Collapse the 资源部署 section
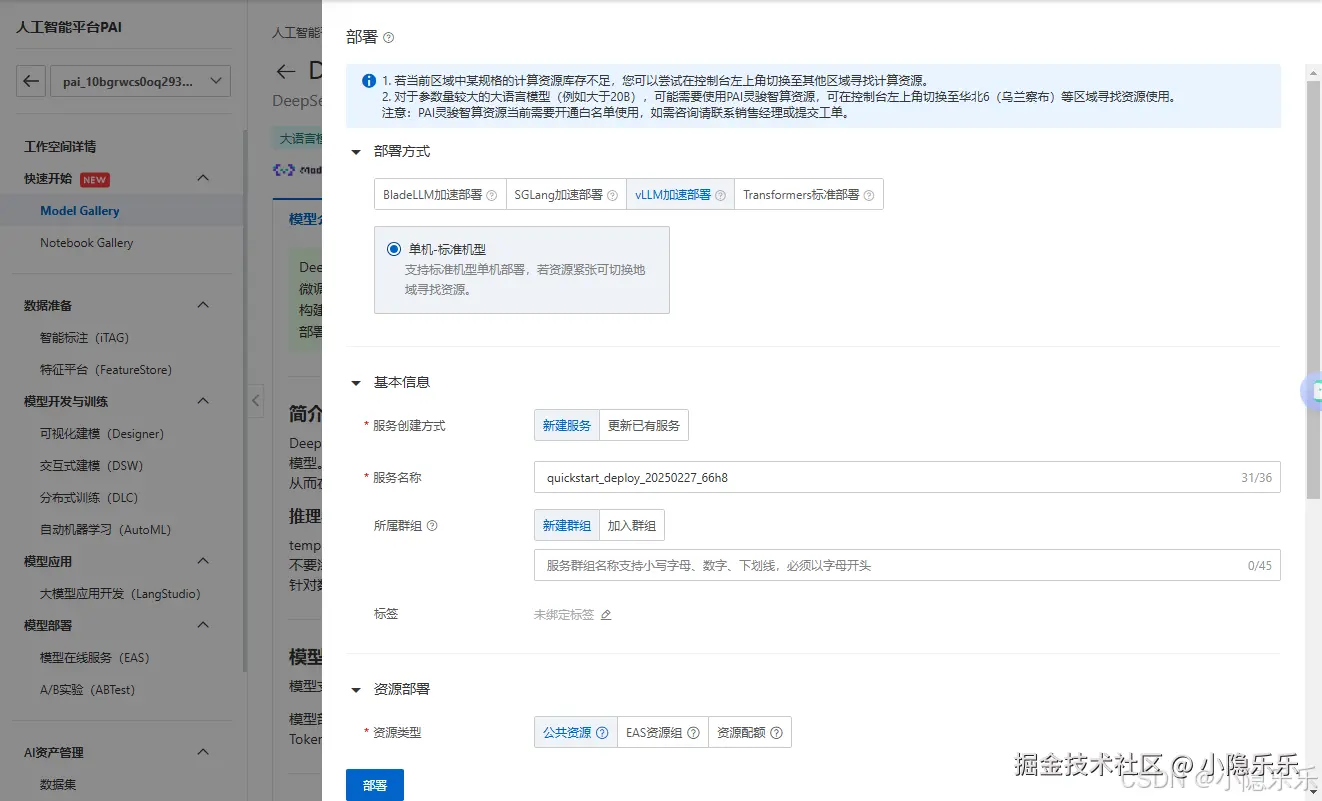Screen dimensions: 1322x801 coord(356,688)
